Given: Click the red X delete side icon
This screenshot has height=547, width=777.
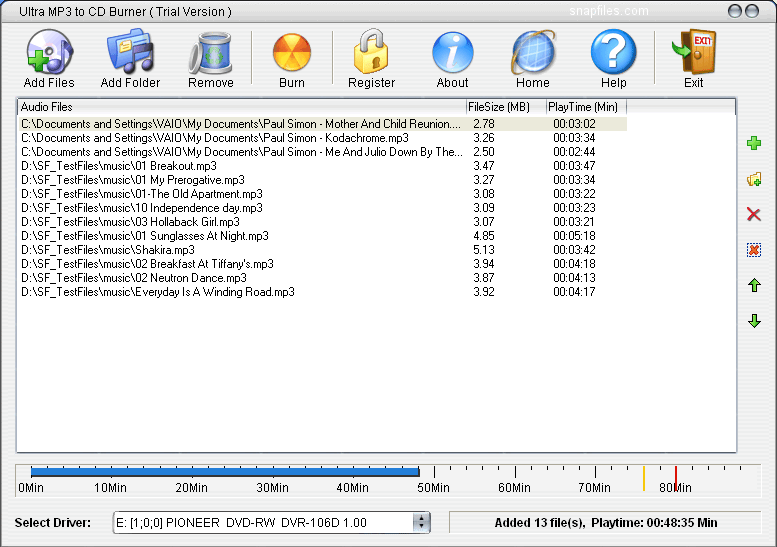Looking at the screenshot, I should pos(754,214).
